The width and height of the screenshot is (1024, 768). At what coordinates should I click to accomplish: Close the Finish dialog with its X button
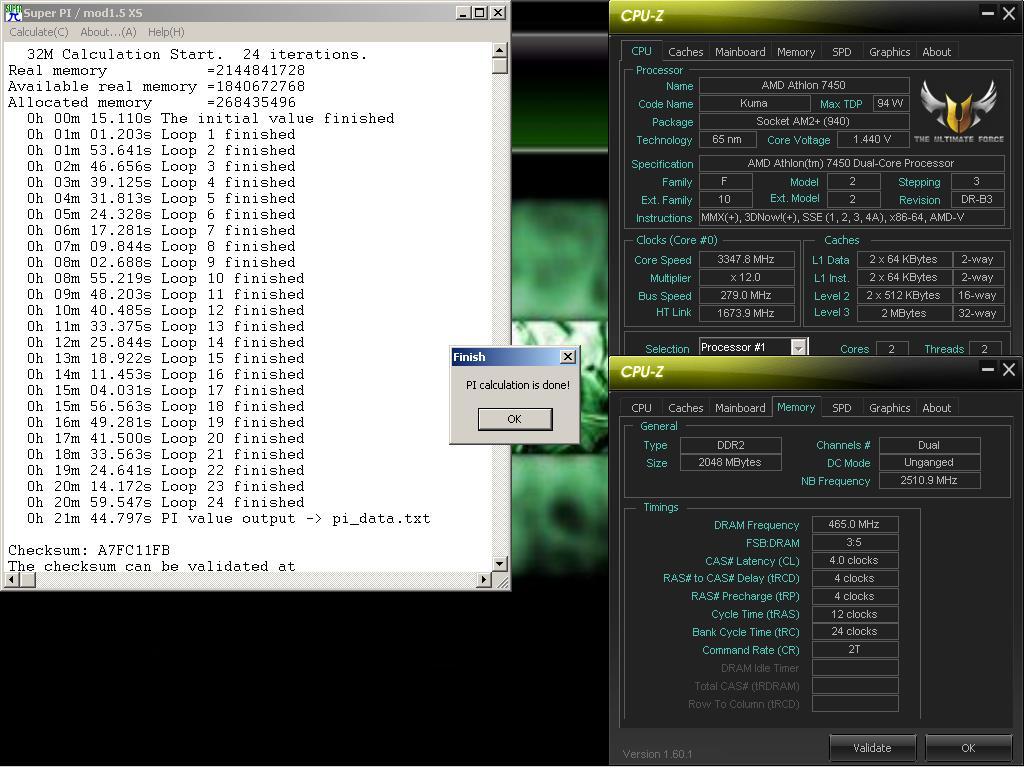(x=568, y=357)
